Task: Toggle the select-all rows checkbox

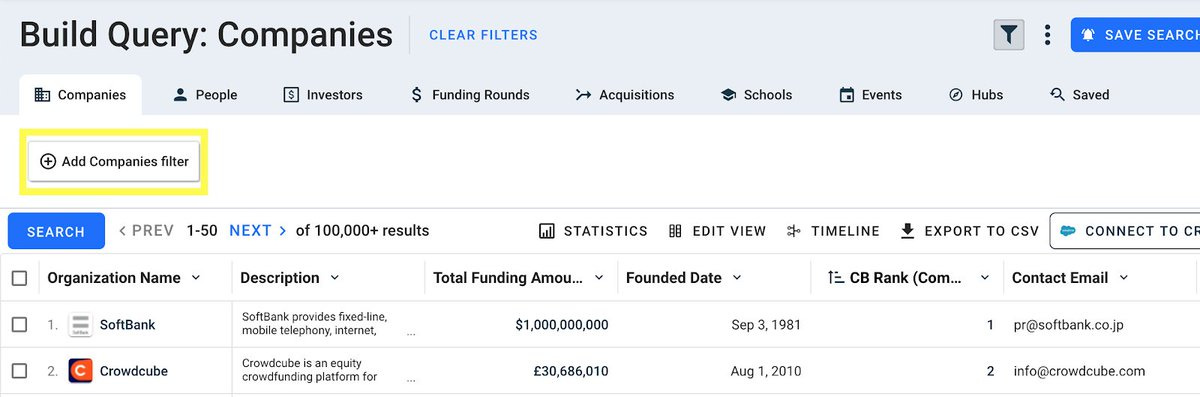Action: [19, 278]
